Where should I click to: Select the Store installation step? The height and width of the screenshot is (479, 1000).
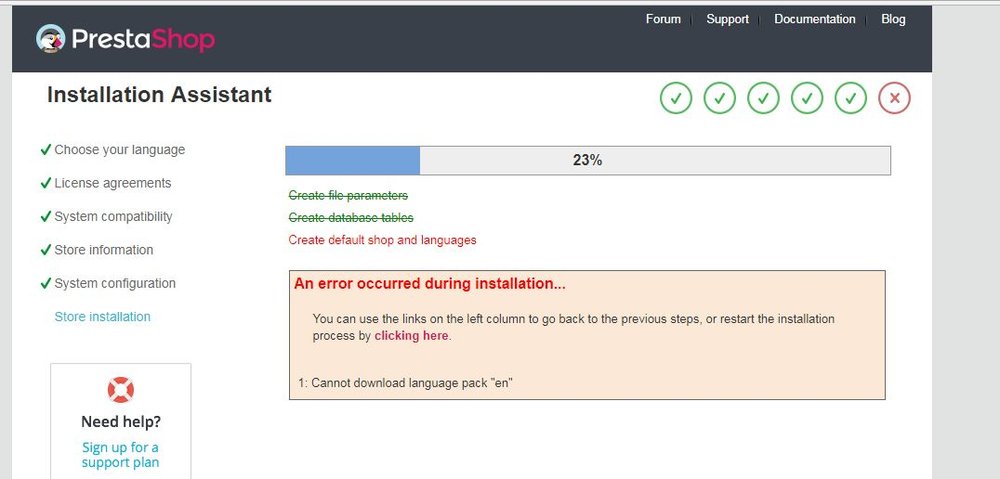(x=102, y=317)
